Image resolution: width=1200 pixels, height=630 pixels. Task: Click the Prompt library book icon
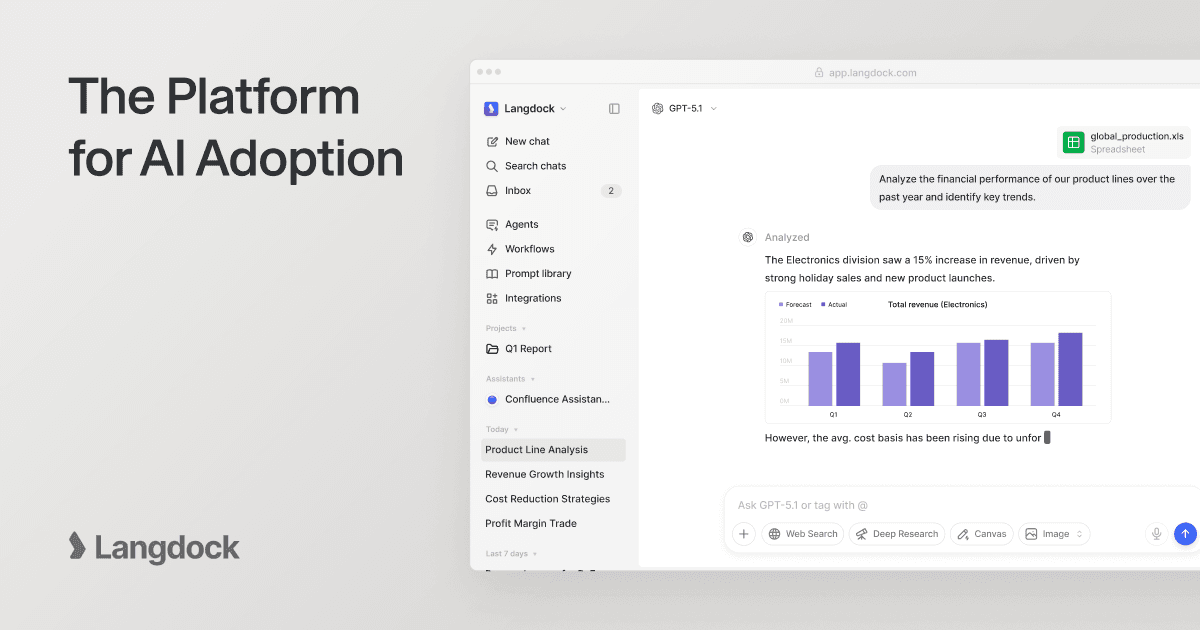pyautogui.click(x=492, y=274)
